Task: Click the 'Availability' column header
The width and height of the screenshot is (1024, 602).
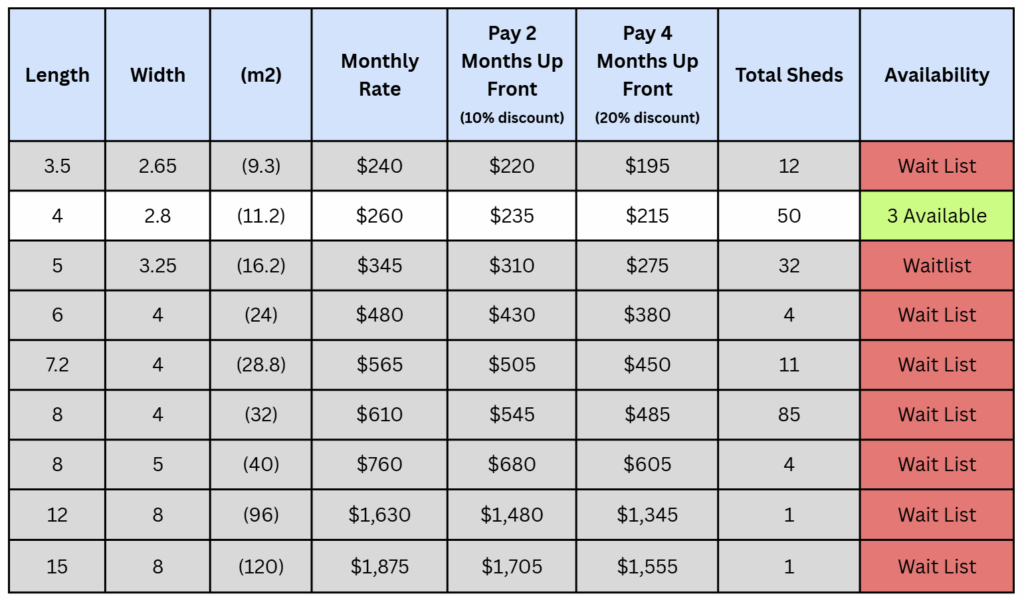Action: pyautogui.click(x=936, y=75)
